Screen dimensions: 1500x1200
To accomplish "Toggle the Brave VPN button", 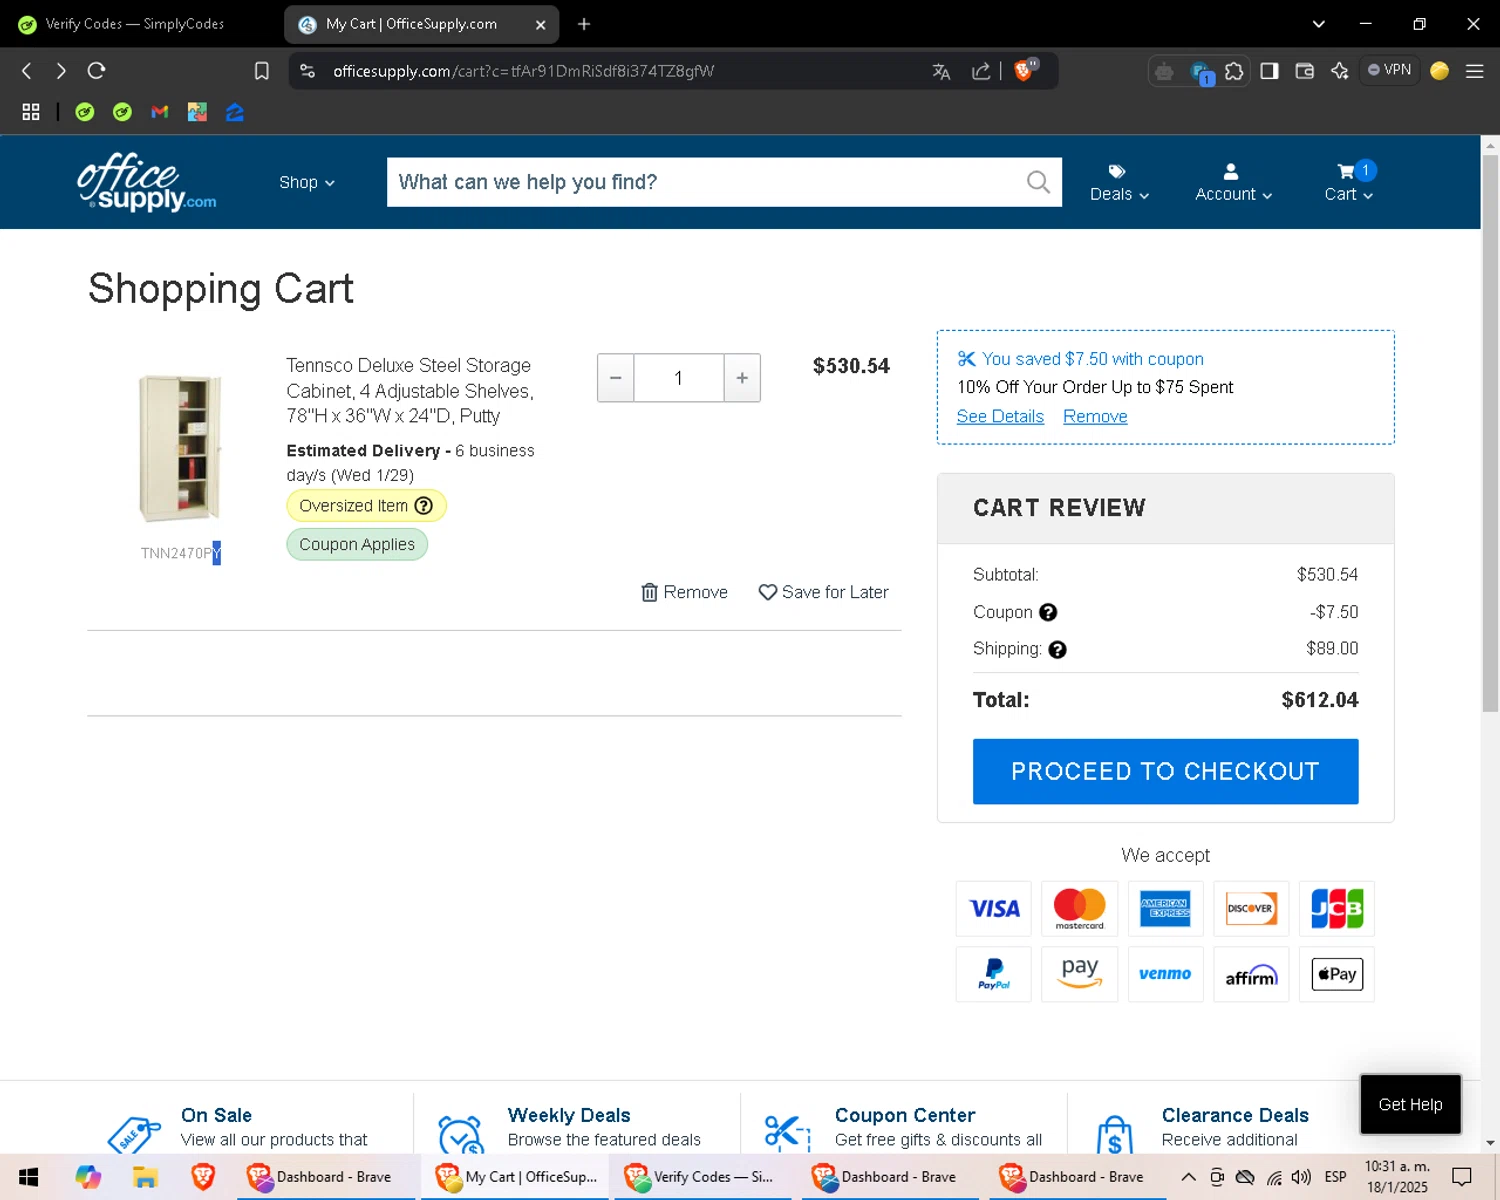I will coord(1390,70).
